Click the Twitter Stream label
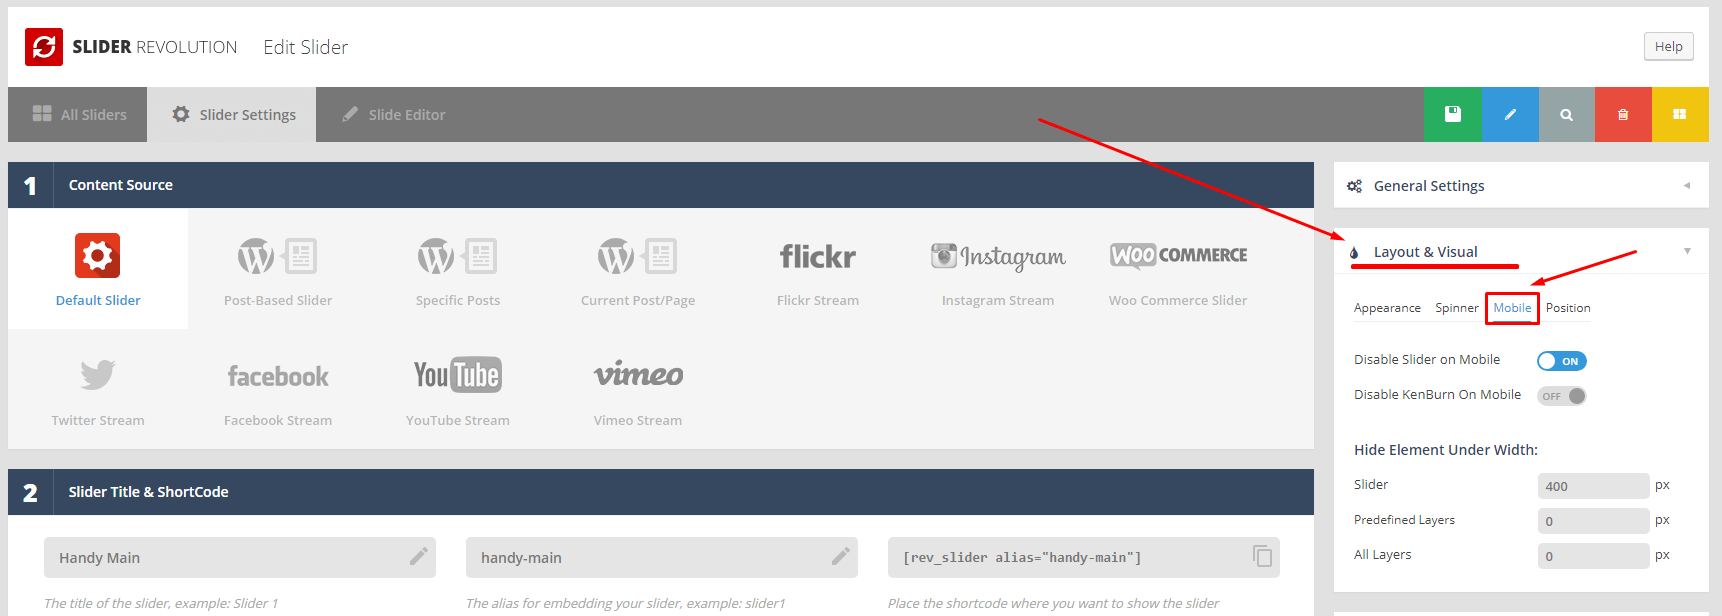The image size is (1722, 616). [x=98, y=420]
